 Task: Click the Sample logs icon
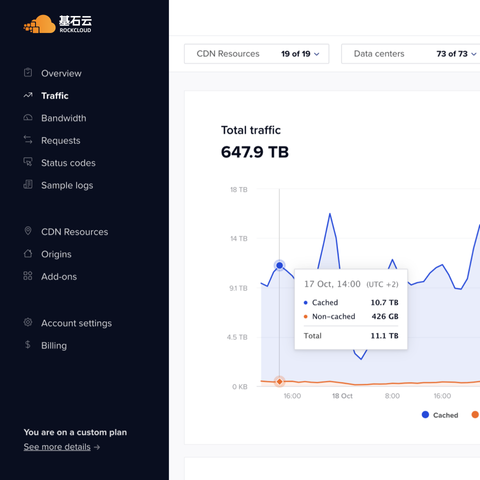(x=28, y=184)
